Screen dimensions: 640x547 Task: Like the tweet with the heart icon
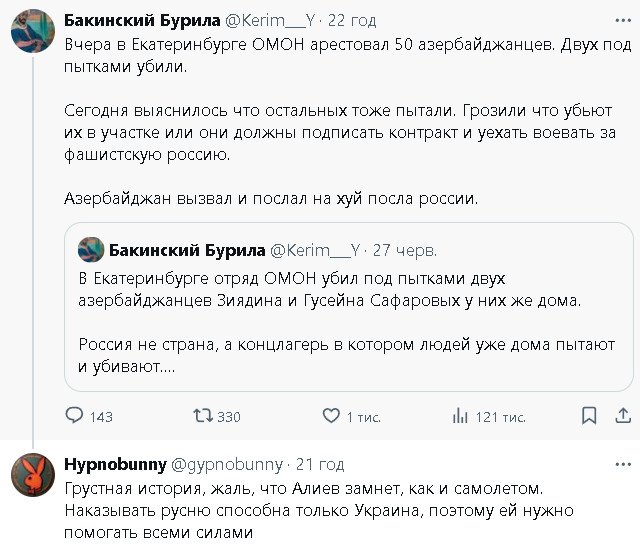click(330, 416)
